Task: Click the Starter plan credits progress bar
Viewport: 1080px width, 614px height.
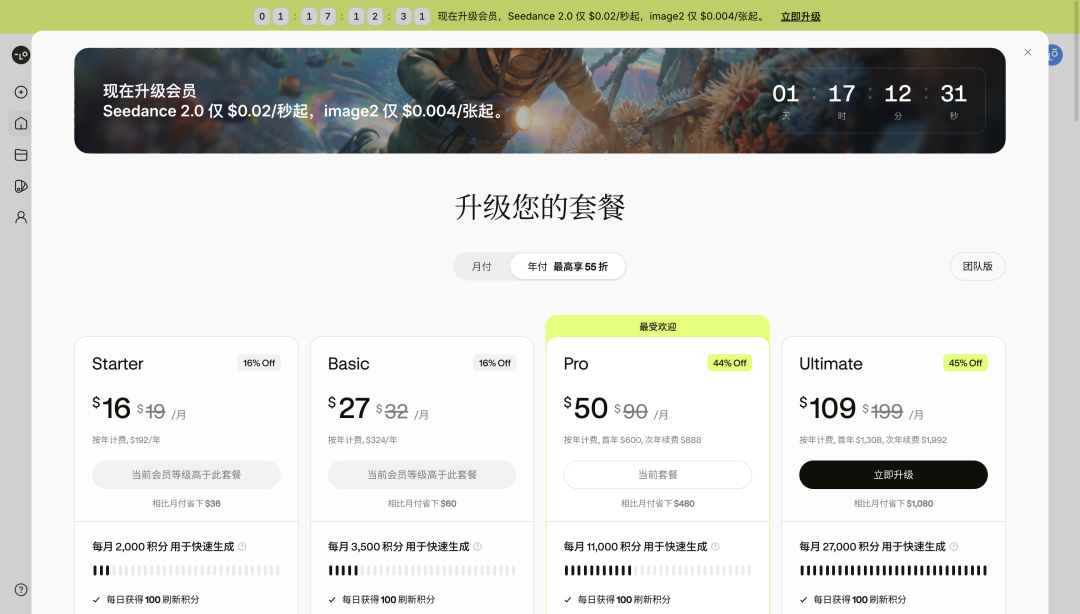Action: (186, 571)
